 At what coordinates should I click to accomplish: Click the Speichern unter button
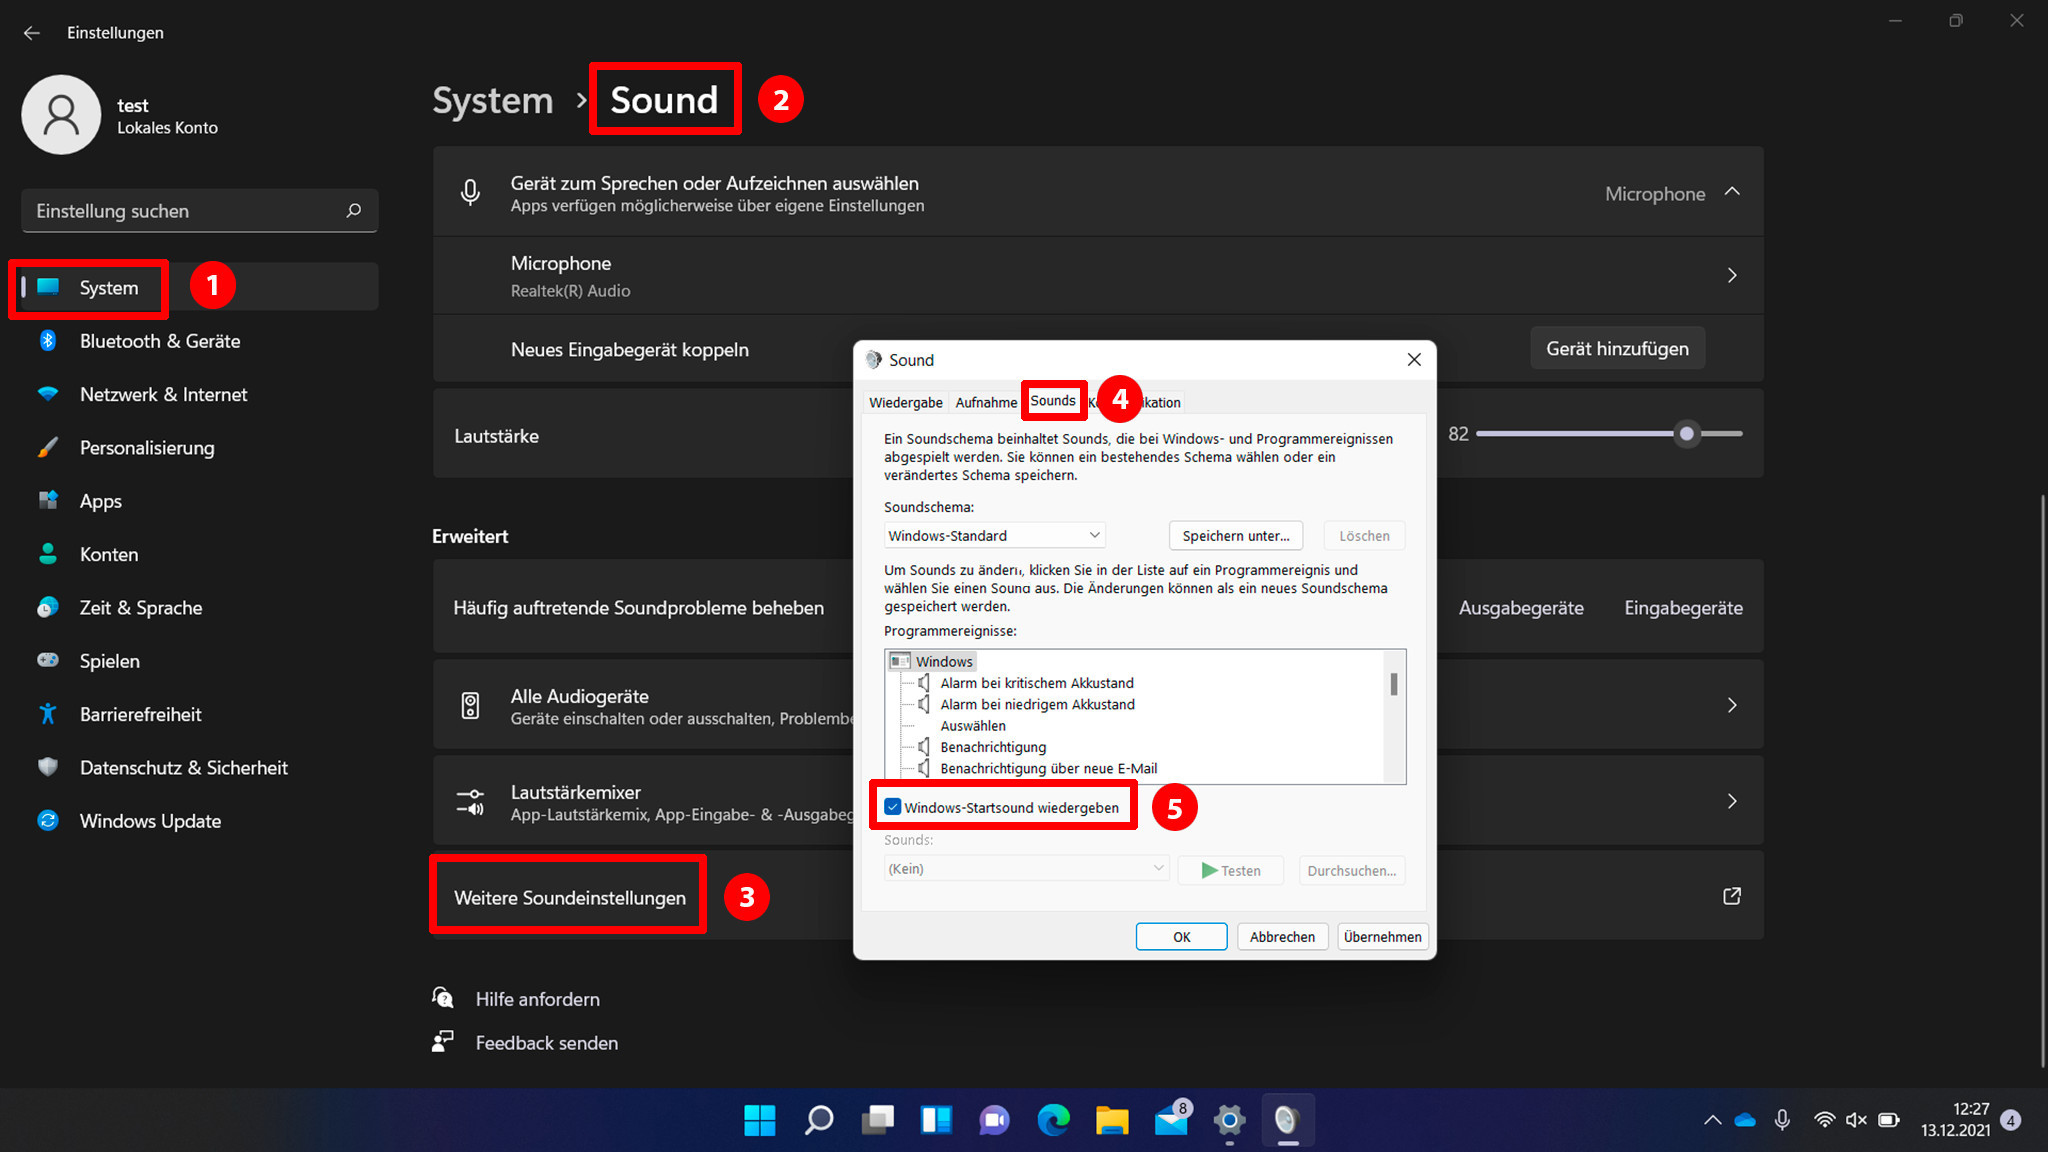1236,535
